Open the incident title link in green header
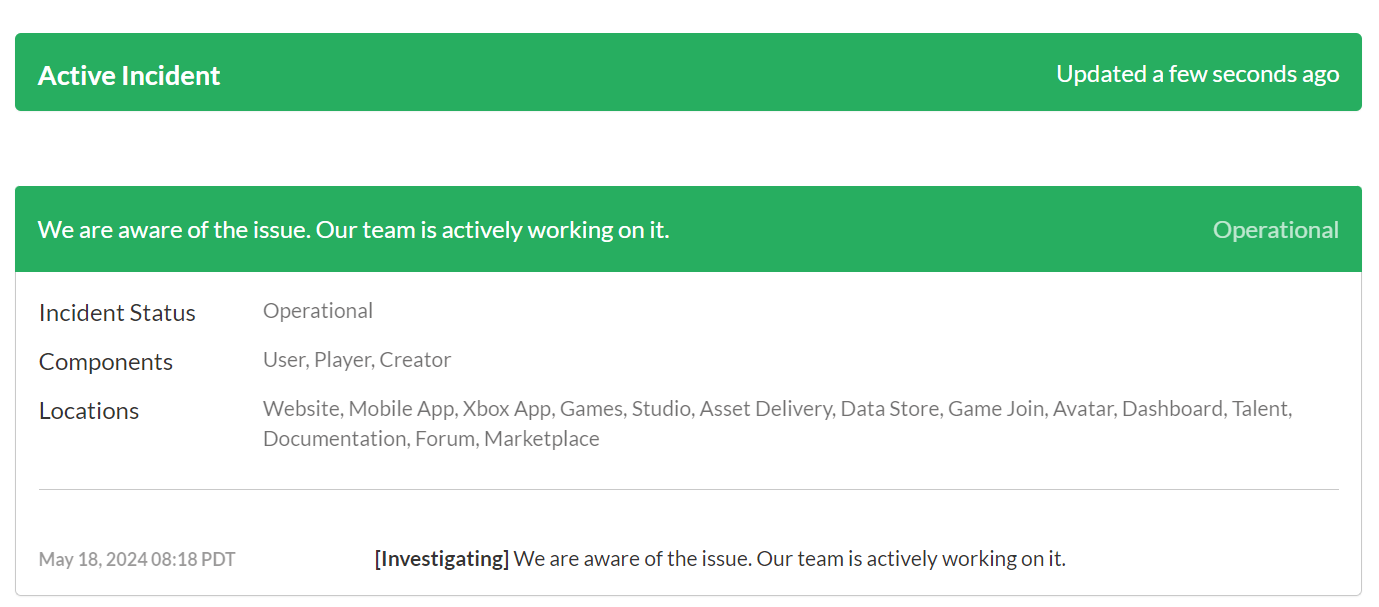 click(353, 230)
